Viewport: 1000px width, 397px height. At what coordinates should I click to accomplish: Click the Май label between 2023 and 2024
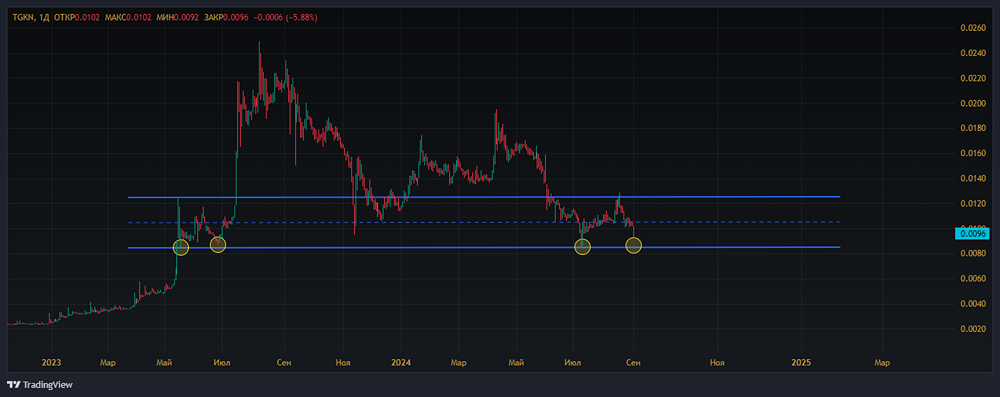166,363
